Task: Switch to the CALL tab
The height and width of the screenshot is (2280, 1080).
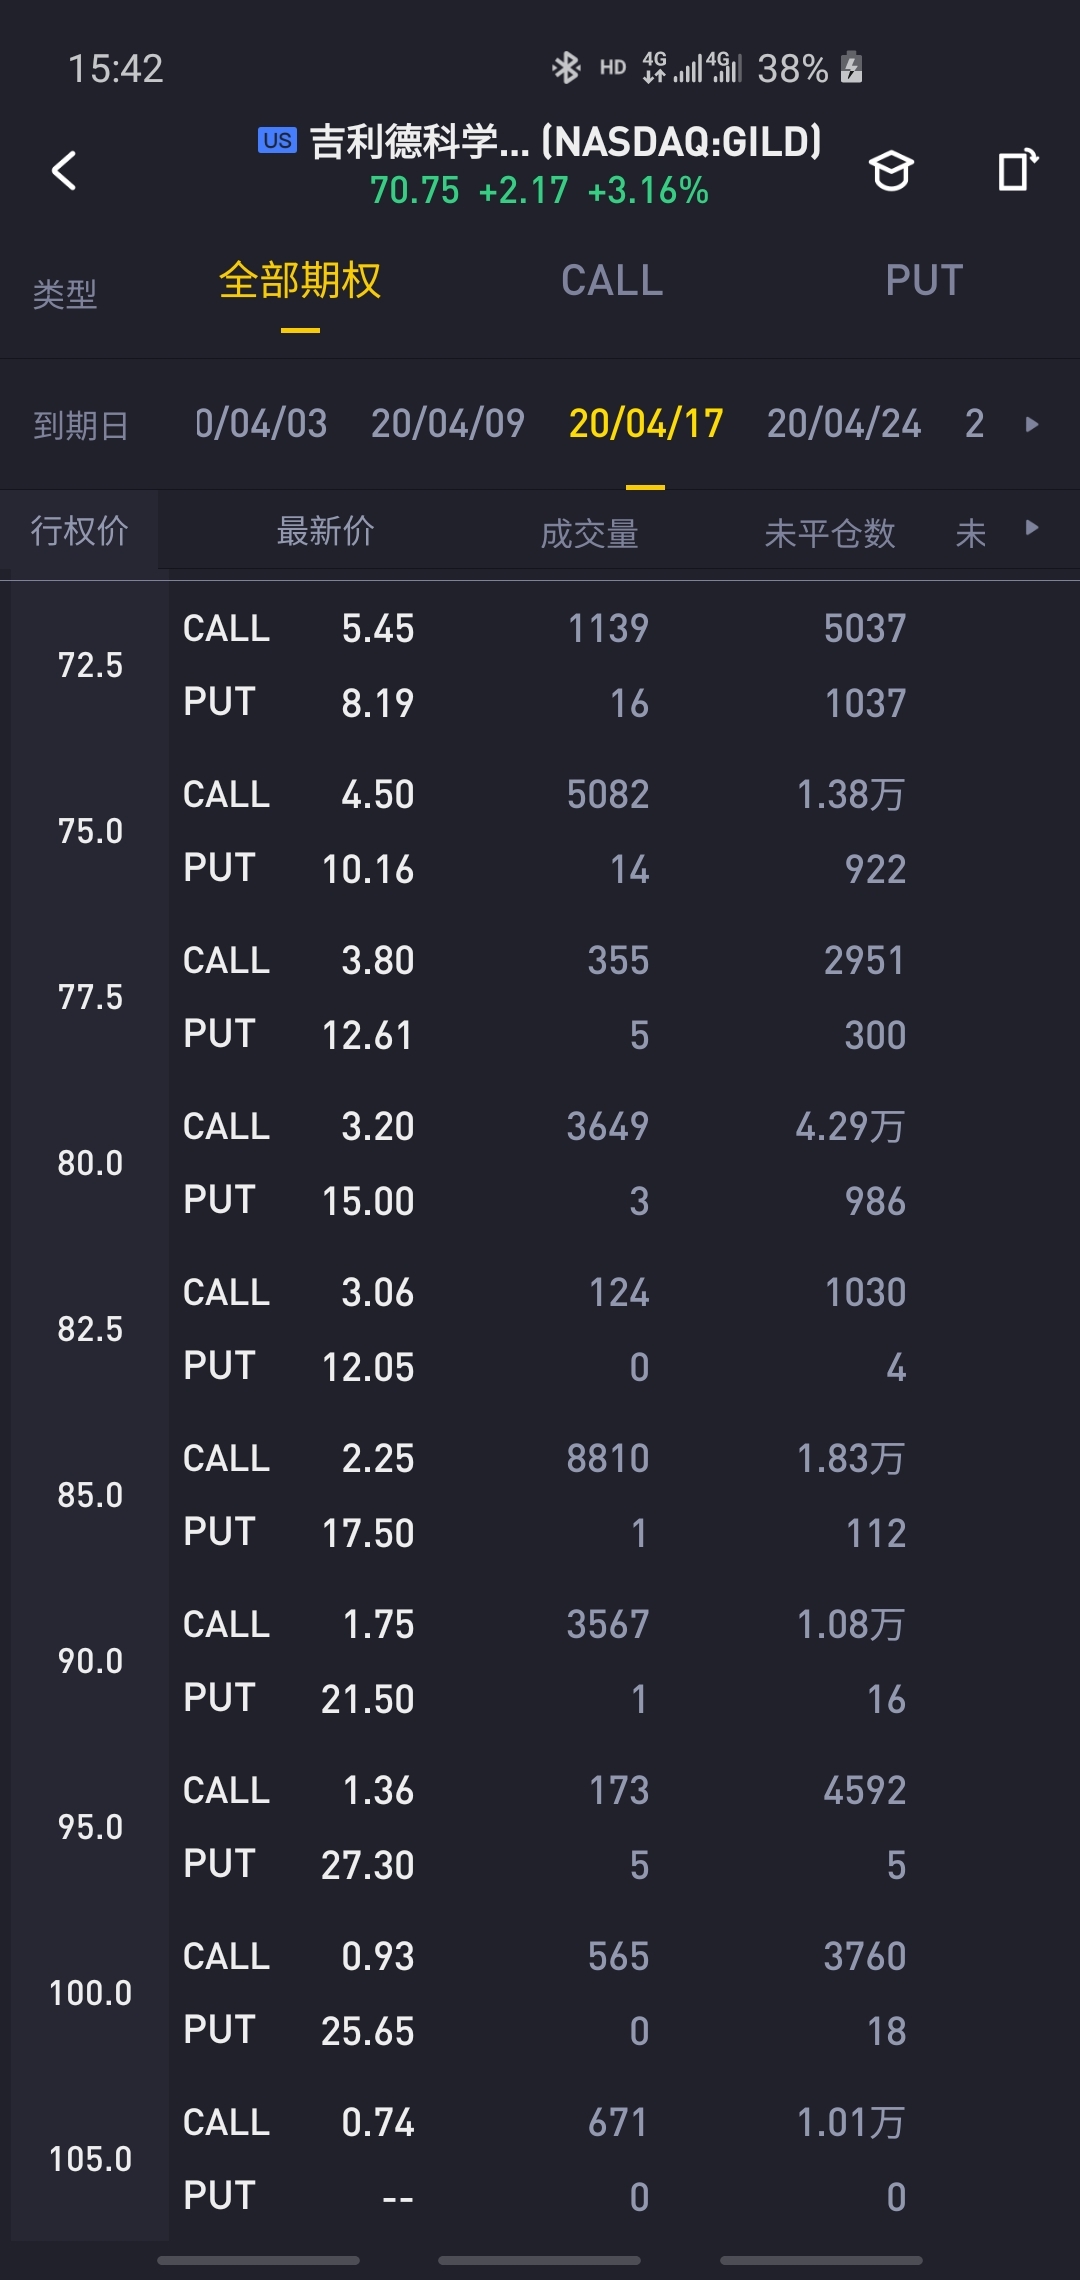Action: (612, 281)
